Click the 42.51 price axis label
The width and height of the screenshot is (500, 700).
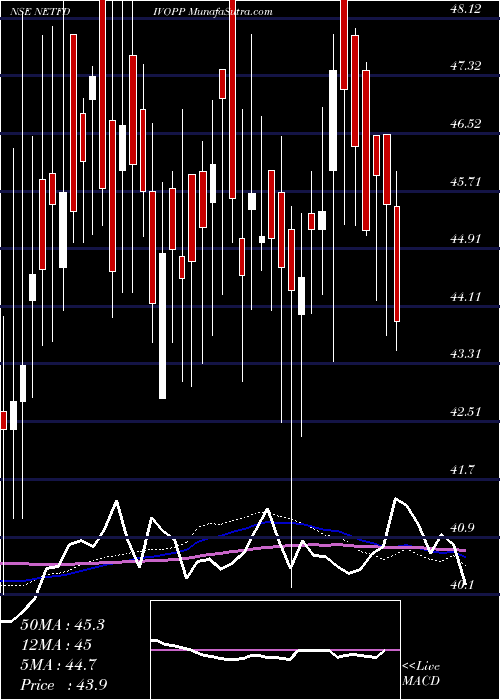466,412
